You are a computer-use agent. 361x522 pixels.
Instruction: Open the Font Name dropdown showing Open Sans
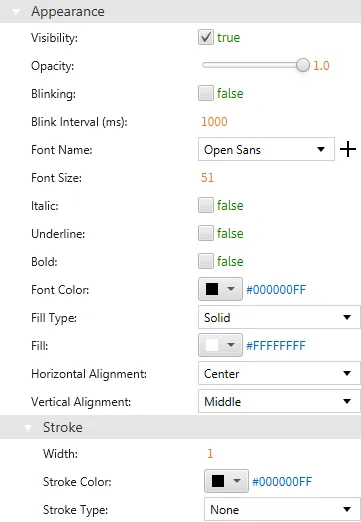pyautogui.click(x=266, y=149)
